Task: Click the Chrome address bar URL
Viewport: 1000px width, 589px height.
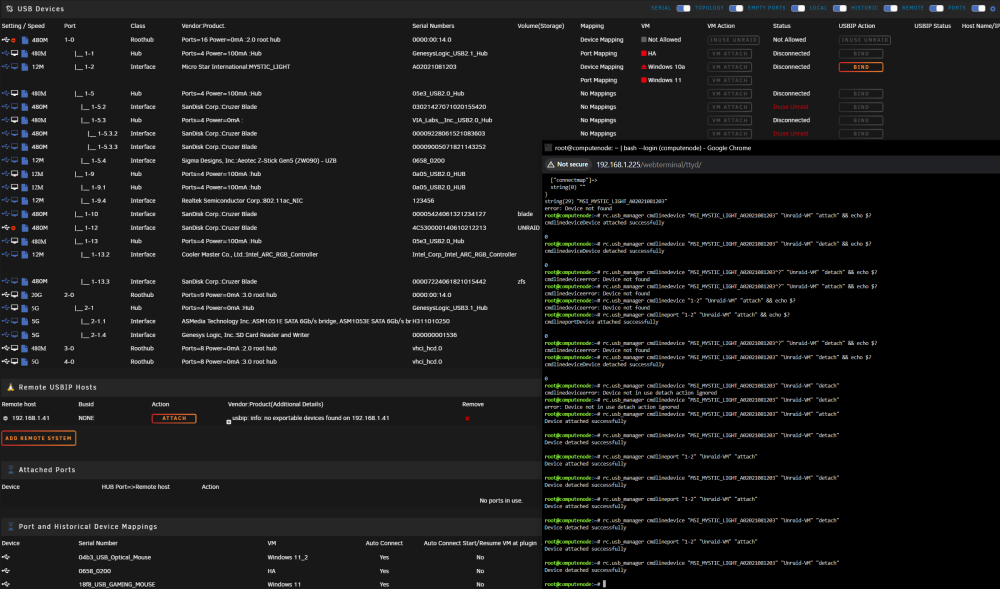Action: [649, 164]
